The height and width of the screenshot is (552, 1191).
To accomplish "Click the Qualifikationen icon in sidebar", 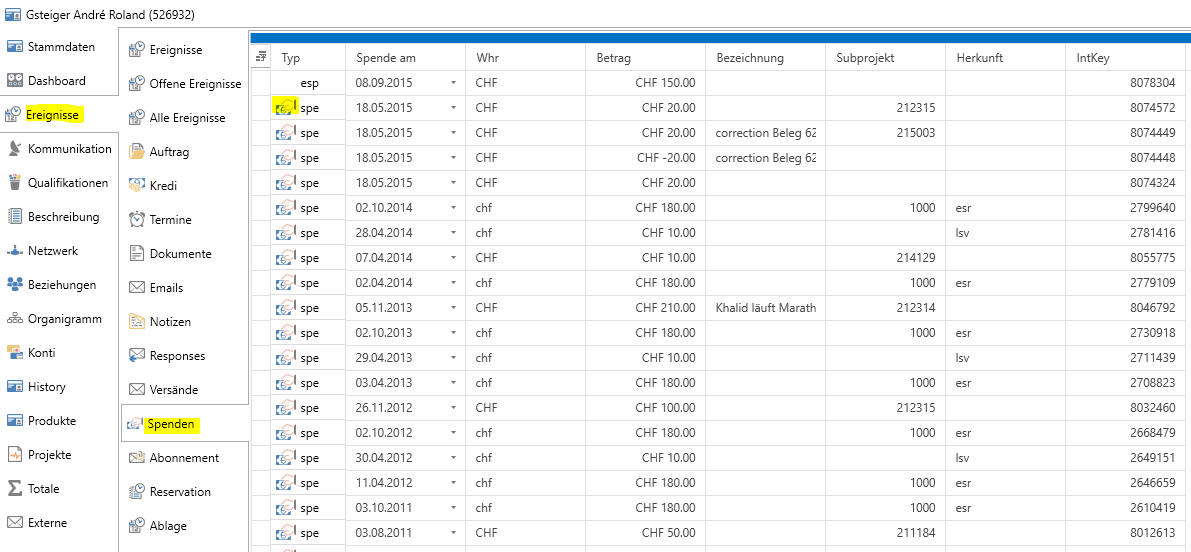I will 15,183.
